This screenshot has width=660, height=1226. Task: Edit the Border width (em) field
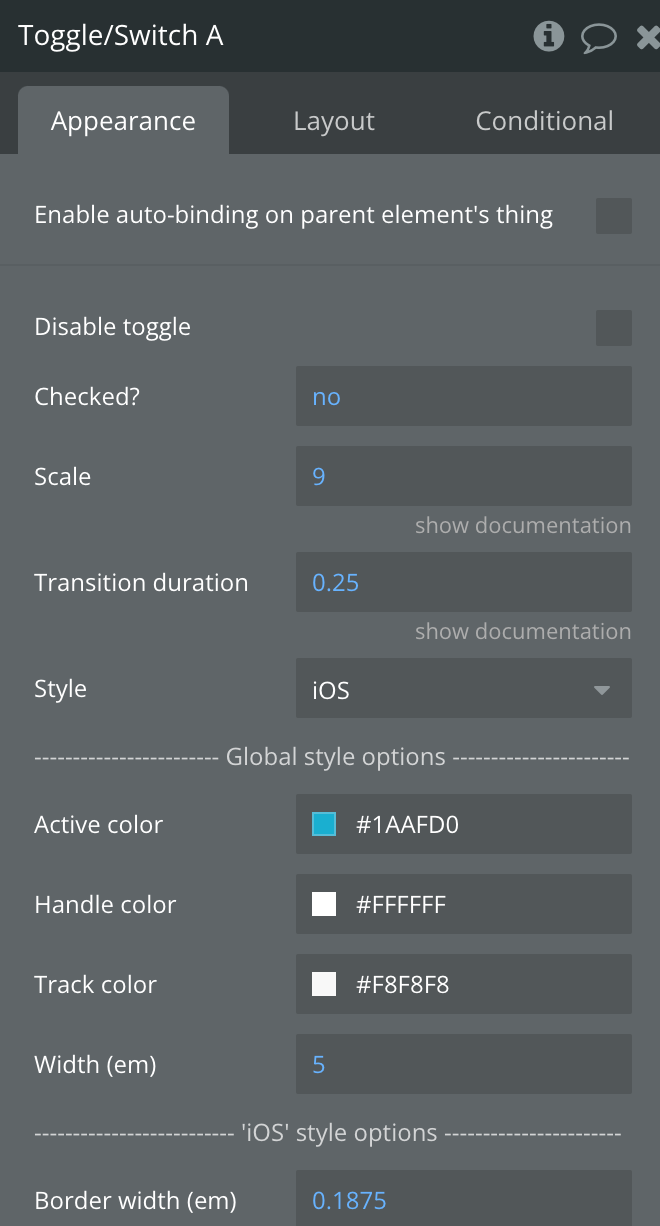point(464,1198)
